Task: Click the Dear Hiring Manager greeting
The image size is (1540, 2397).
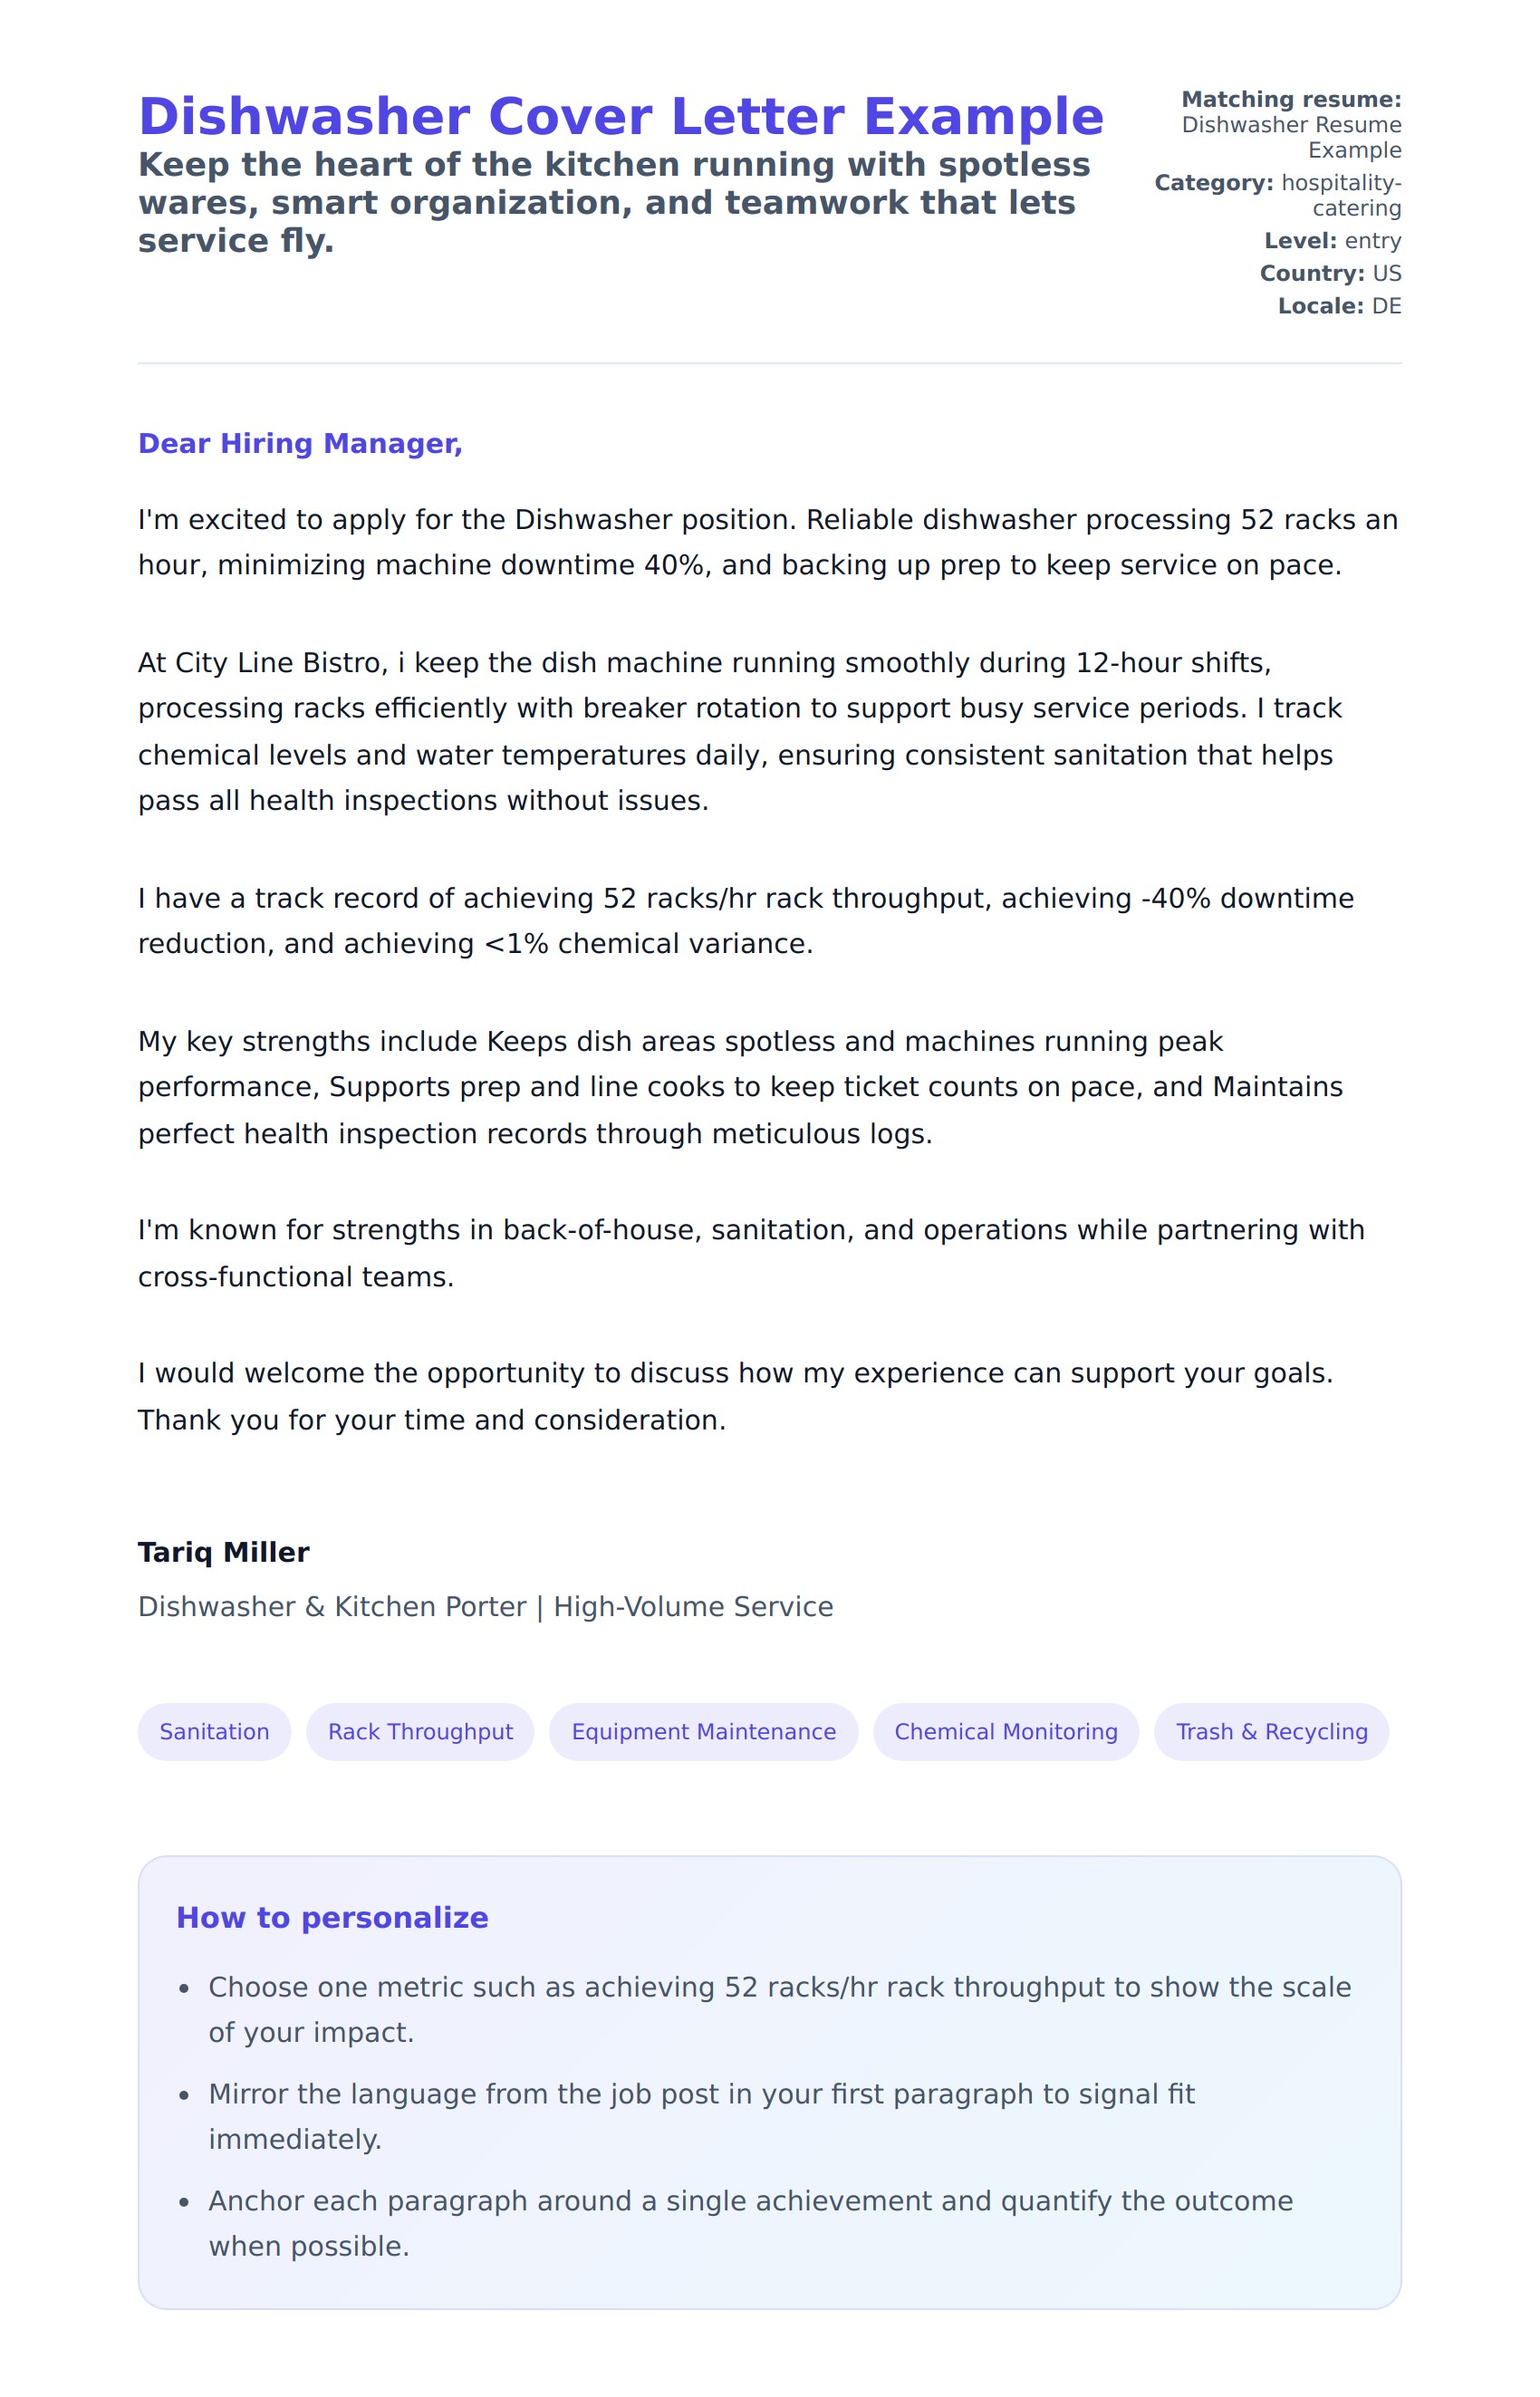Action: (300, 443)
